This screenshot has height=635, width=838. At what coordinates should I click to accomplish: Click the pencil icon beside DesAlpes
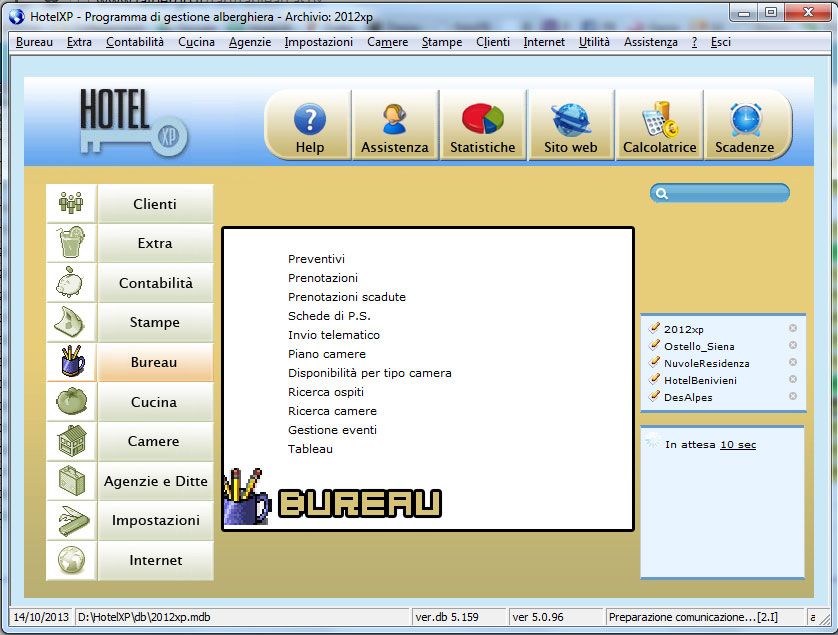[654, 396]
